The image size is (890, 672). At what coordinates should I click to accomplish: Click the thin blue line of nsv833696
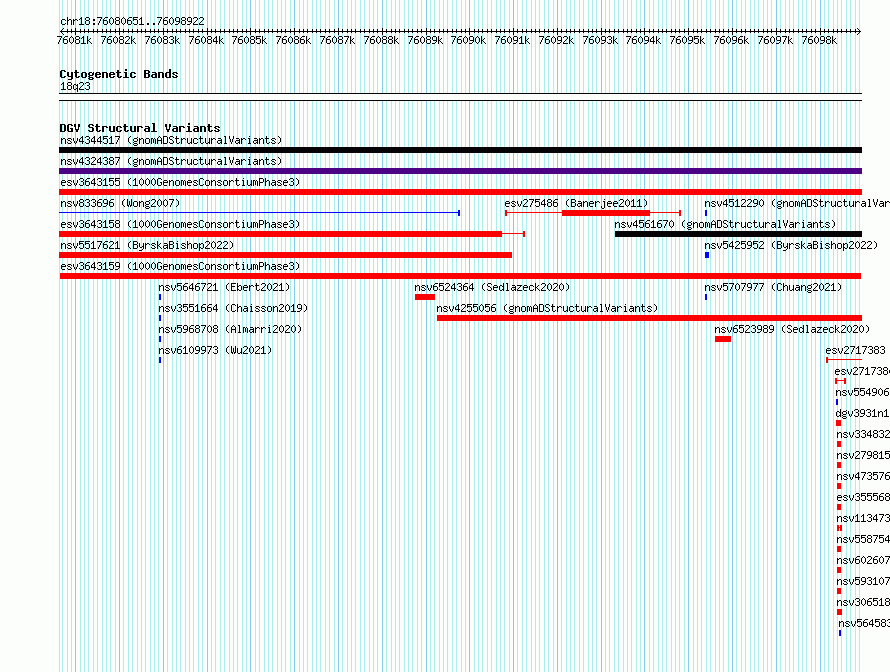coord(259,213)
